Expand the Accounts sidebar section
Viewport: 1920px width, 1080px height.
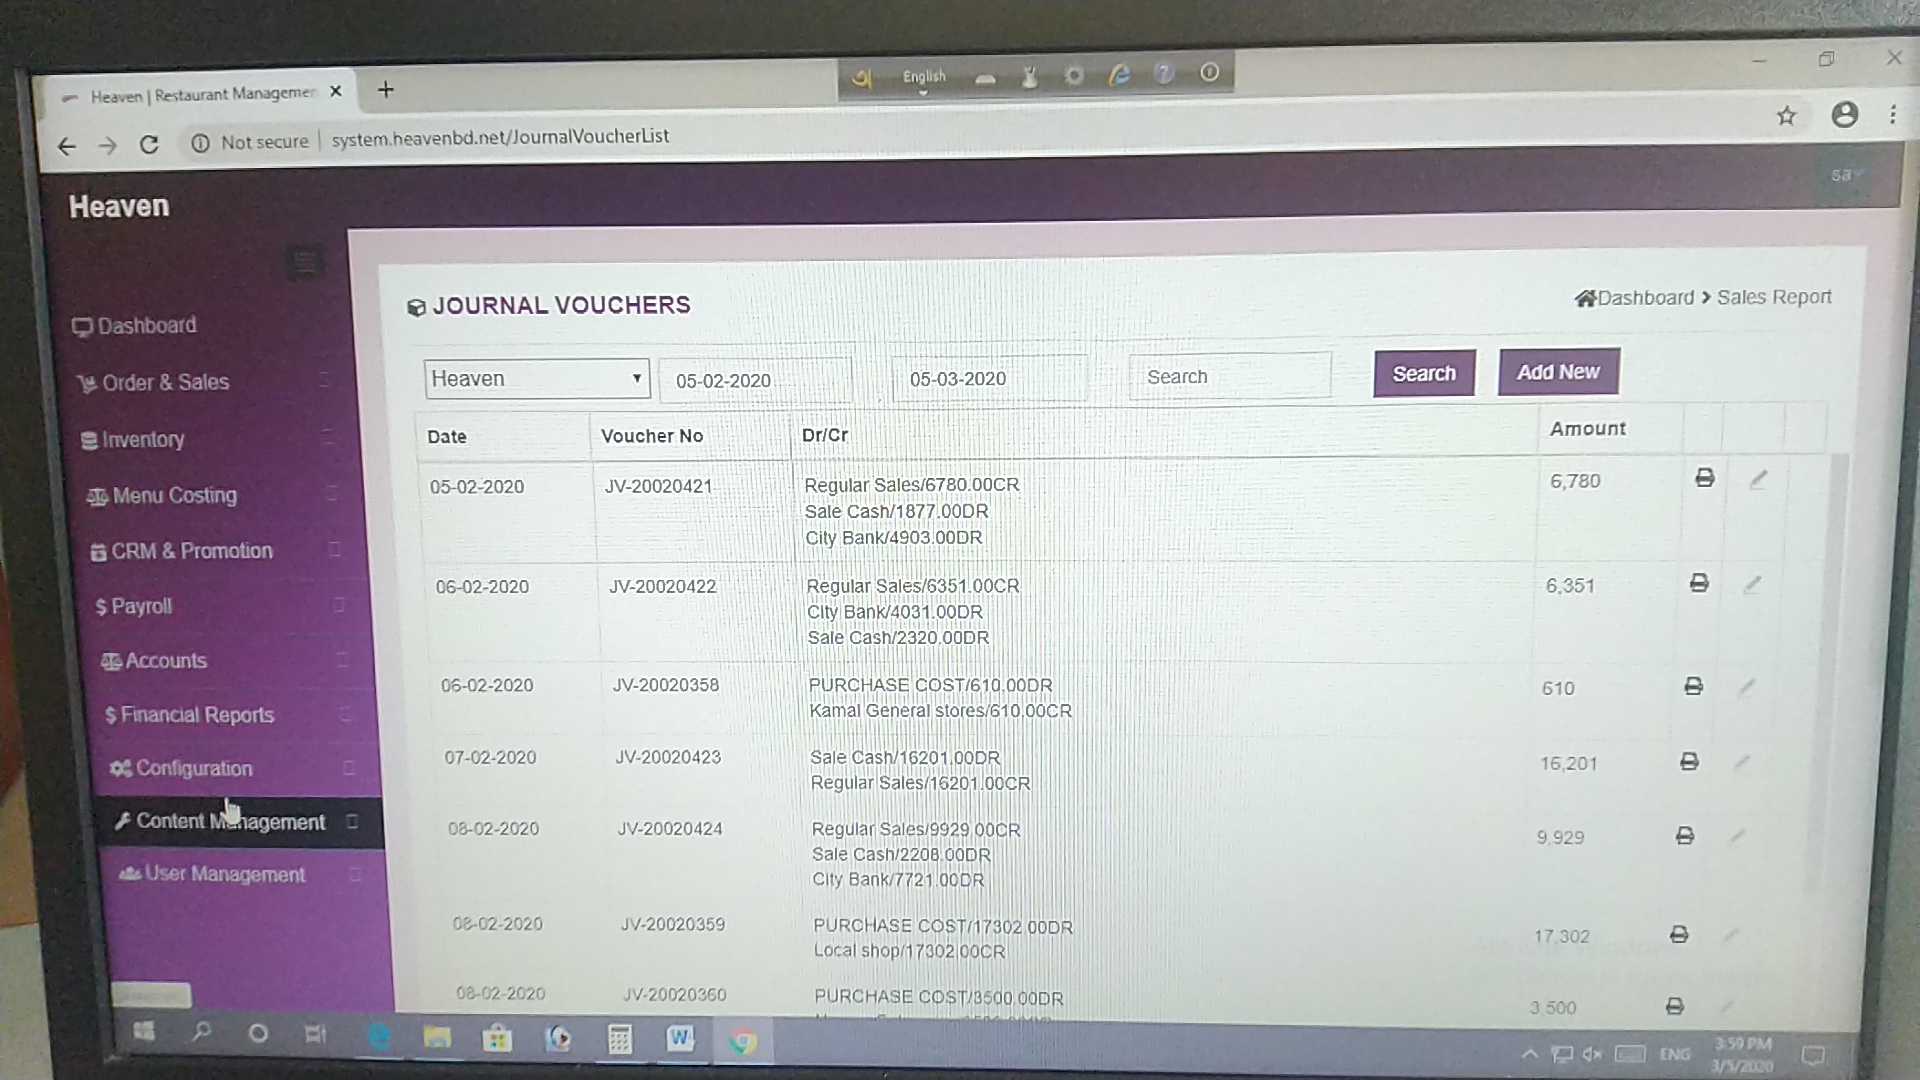[x=166, y=661]
